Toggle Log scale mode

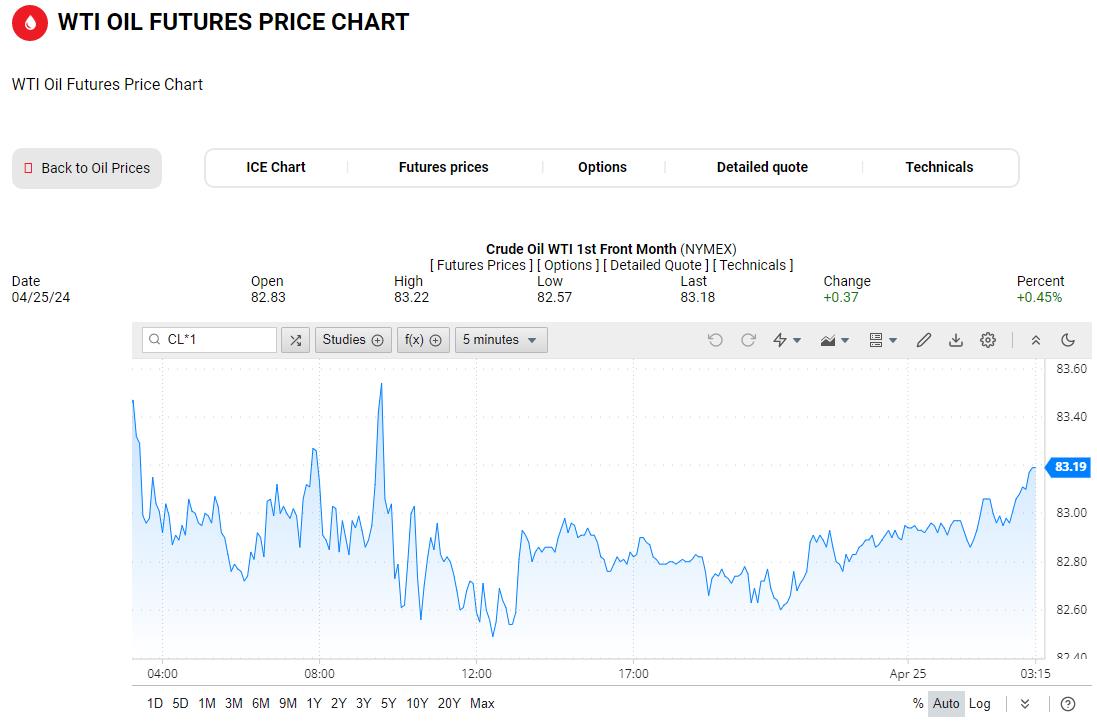coord(979,704)
